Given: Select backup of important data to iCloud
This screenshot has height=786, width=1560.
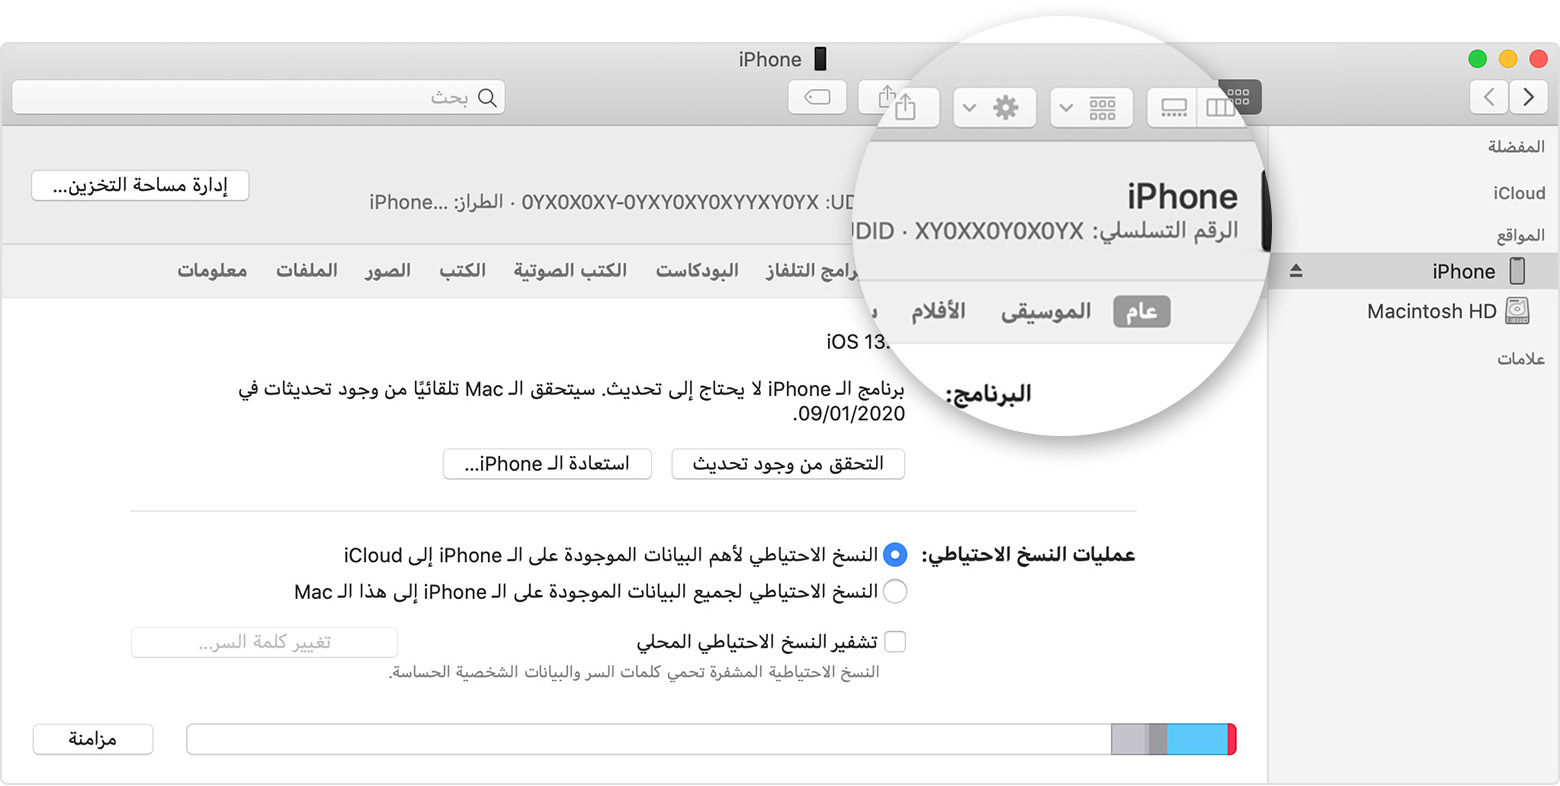Looking at the screenshot, I should pyautogui.click(x=895, y=555).
